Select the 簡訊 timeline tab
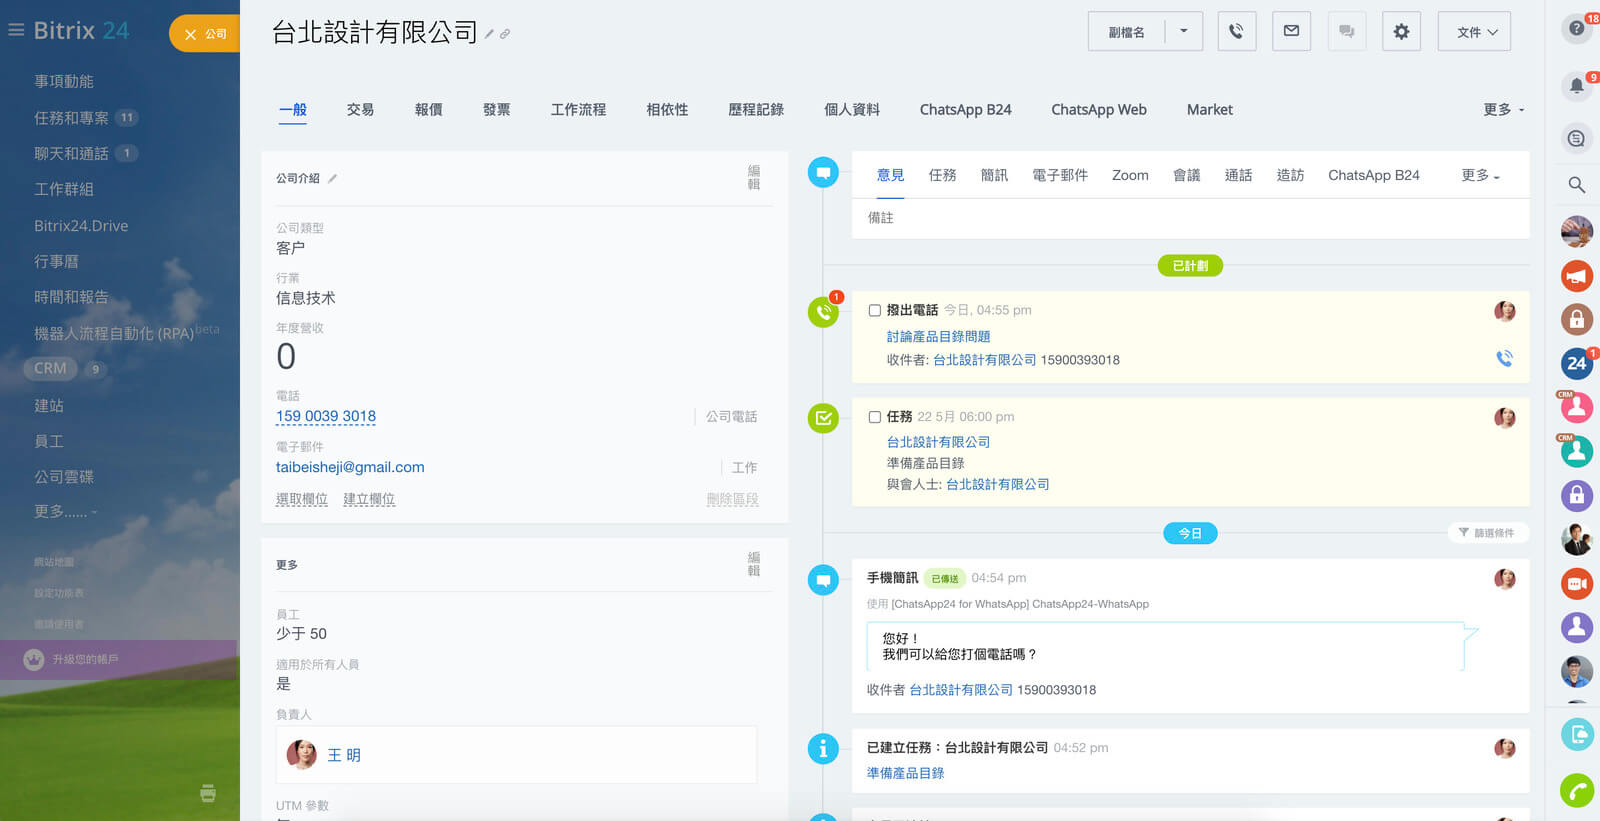Image resolution: width=1600 pixels, height=821 pixels. pos(994,175)
